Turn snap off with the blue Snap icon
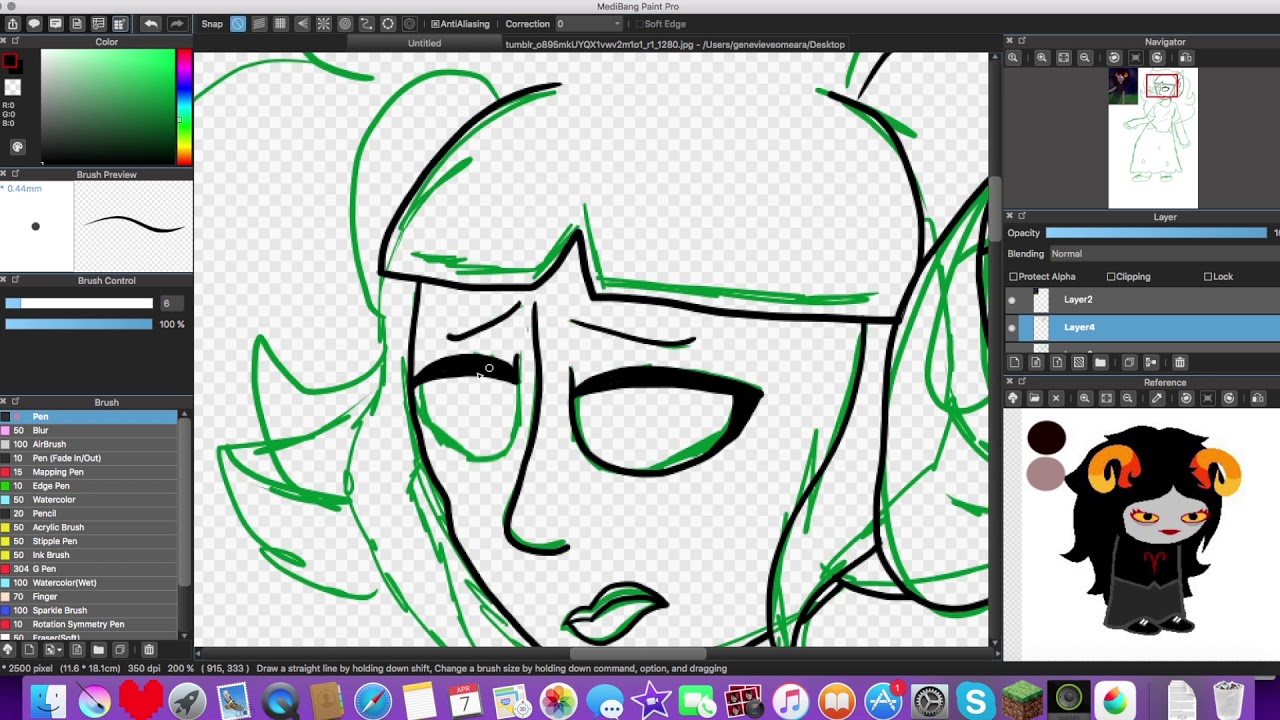 tap(238, 24)
